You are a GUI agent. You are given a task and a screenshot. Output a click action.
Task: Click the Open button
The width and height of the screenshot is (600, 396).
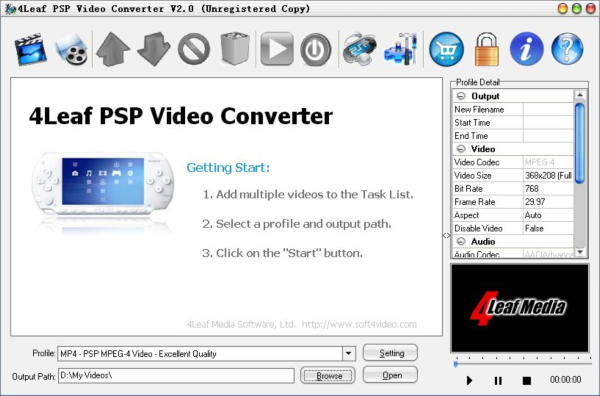(x=390, y=375)
